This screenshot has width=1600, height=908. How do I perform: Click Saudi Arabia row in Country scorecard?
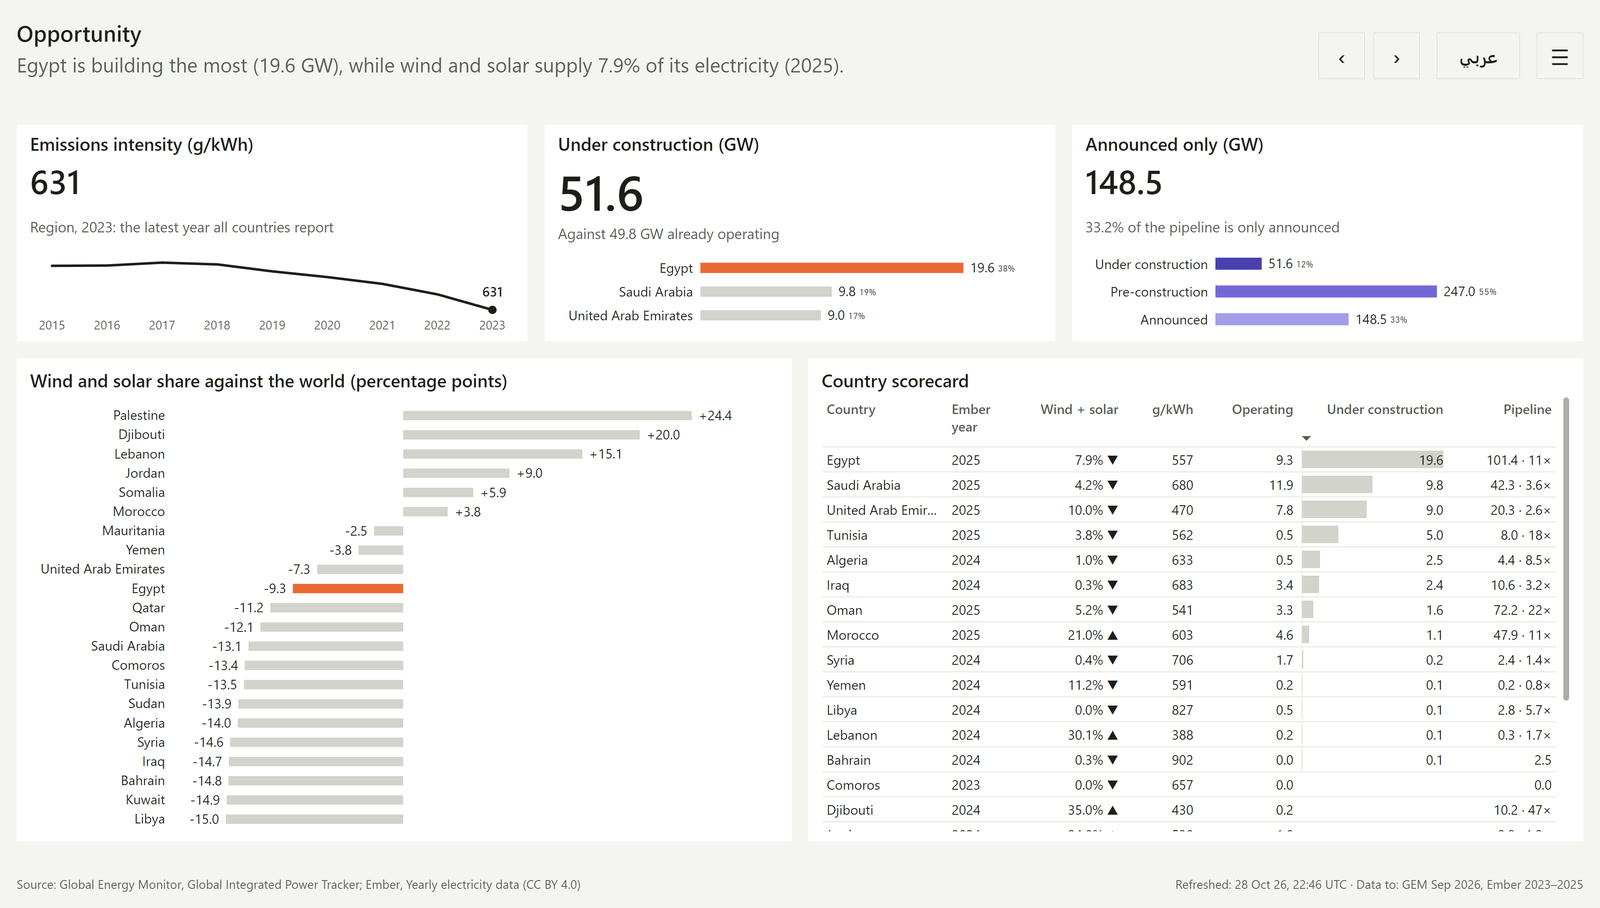click(x=1189, y=485)
